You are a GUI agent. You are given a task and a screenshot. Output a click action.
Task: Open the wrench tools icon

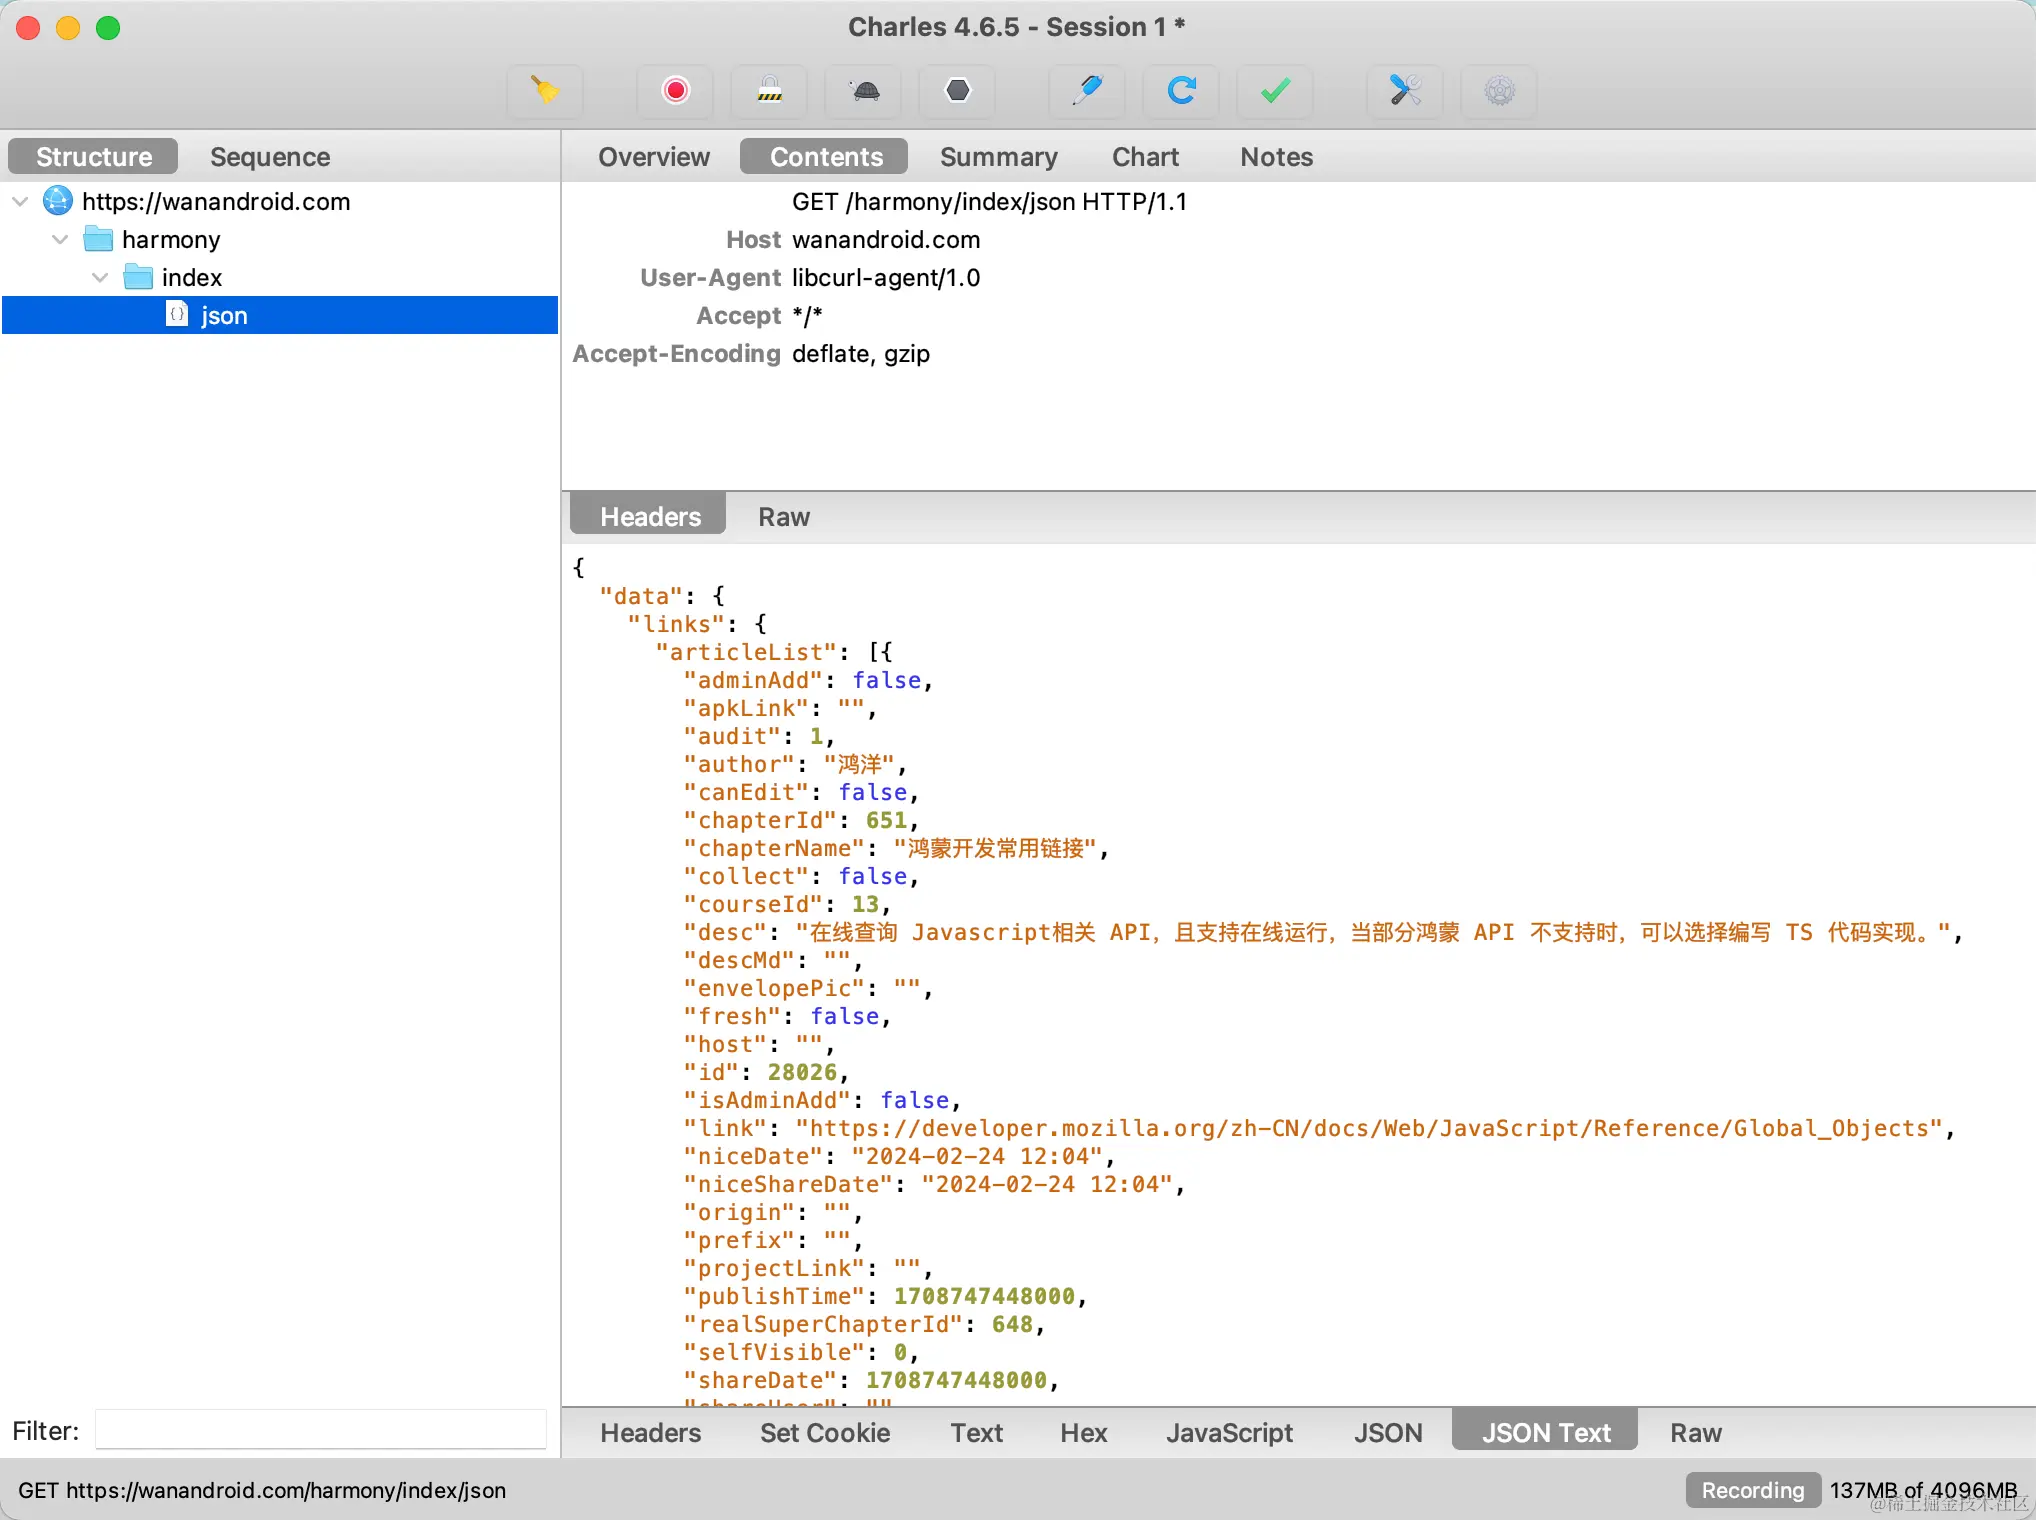coord(1405,91)
